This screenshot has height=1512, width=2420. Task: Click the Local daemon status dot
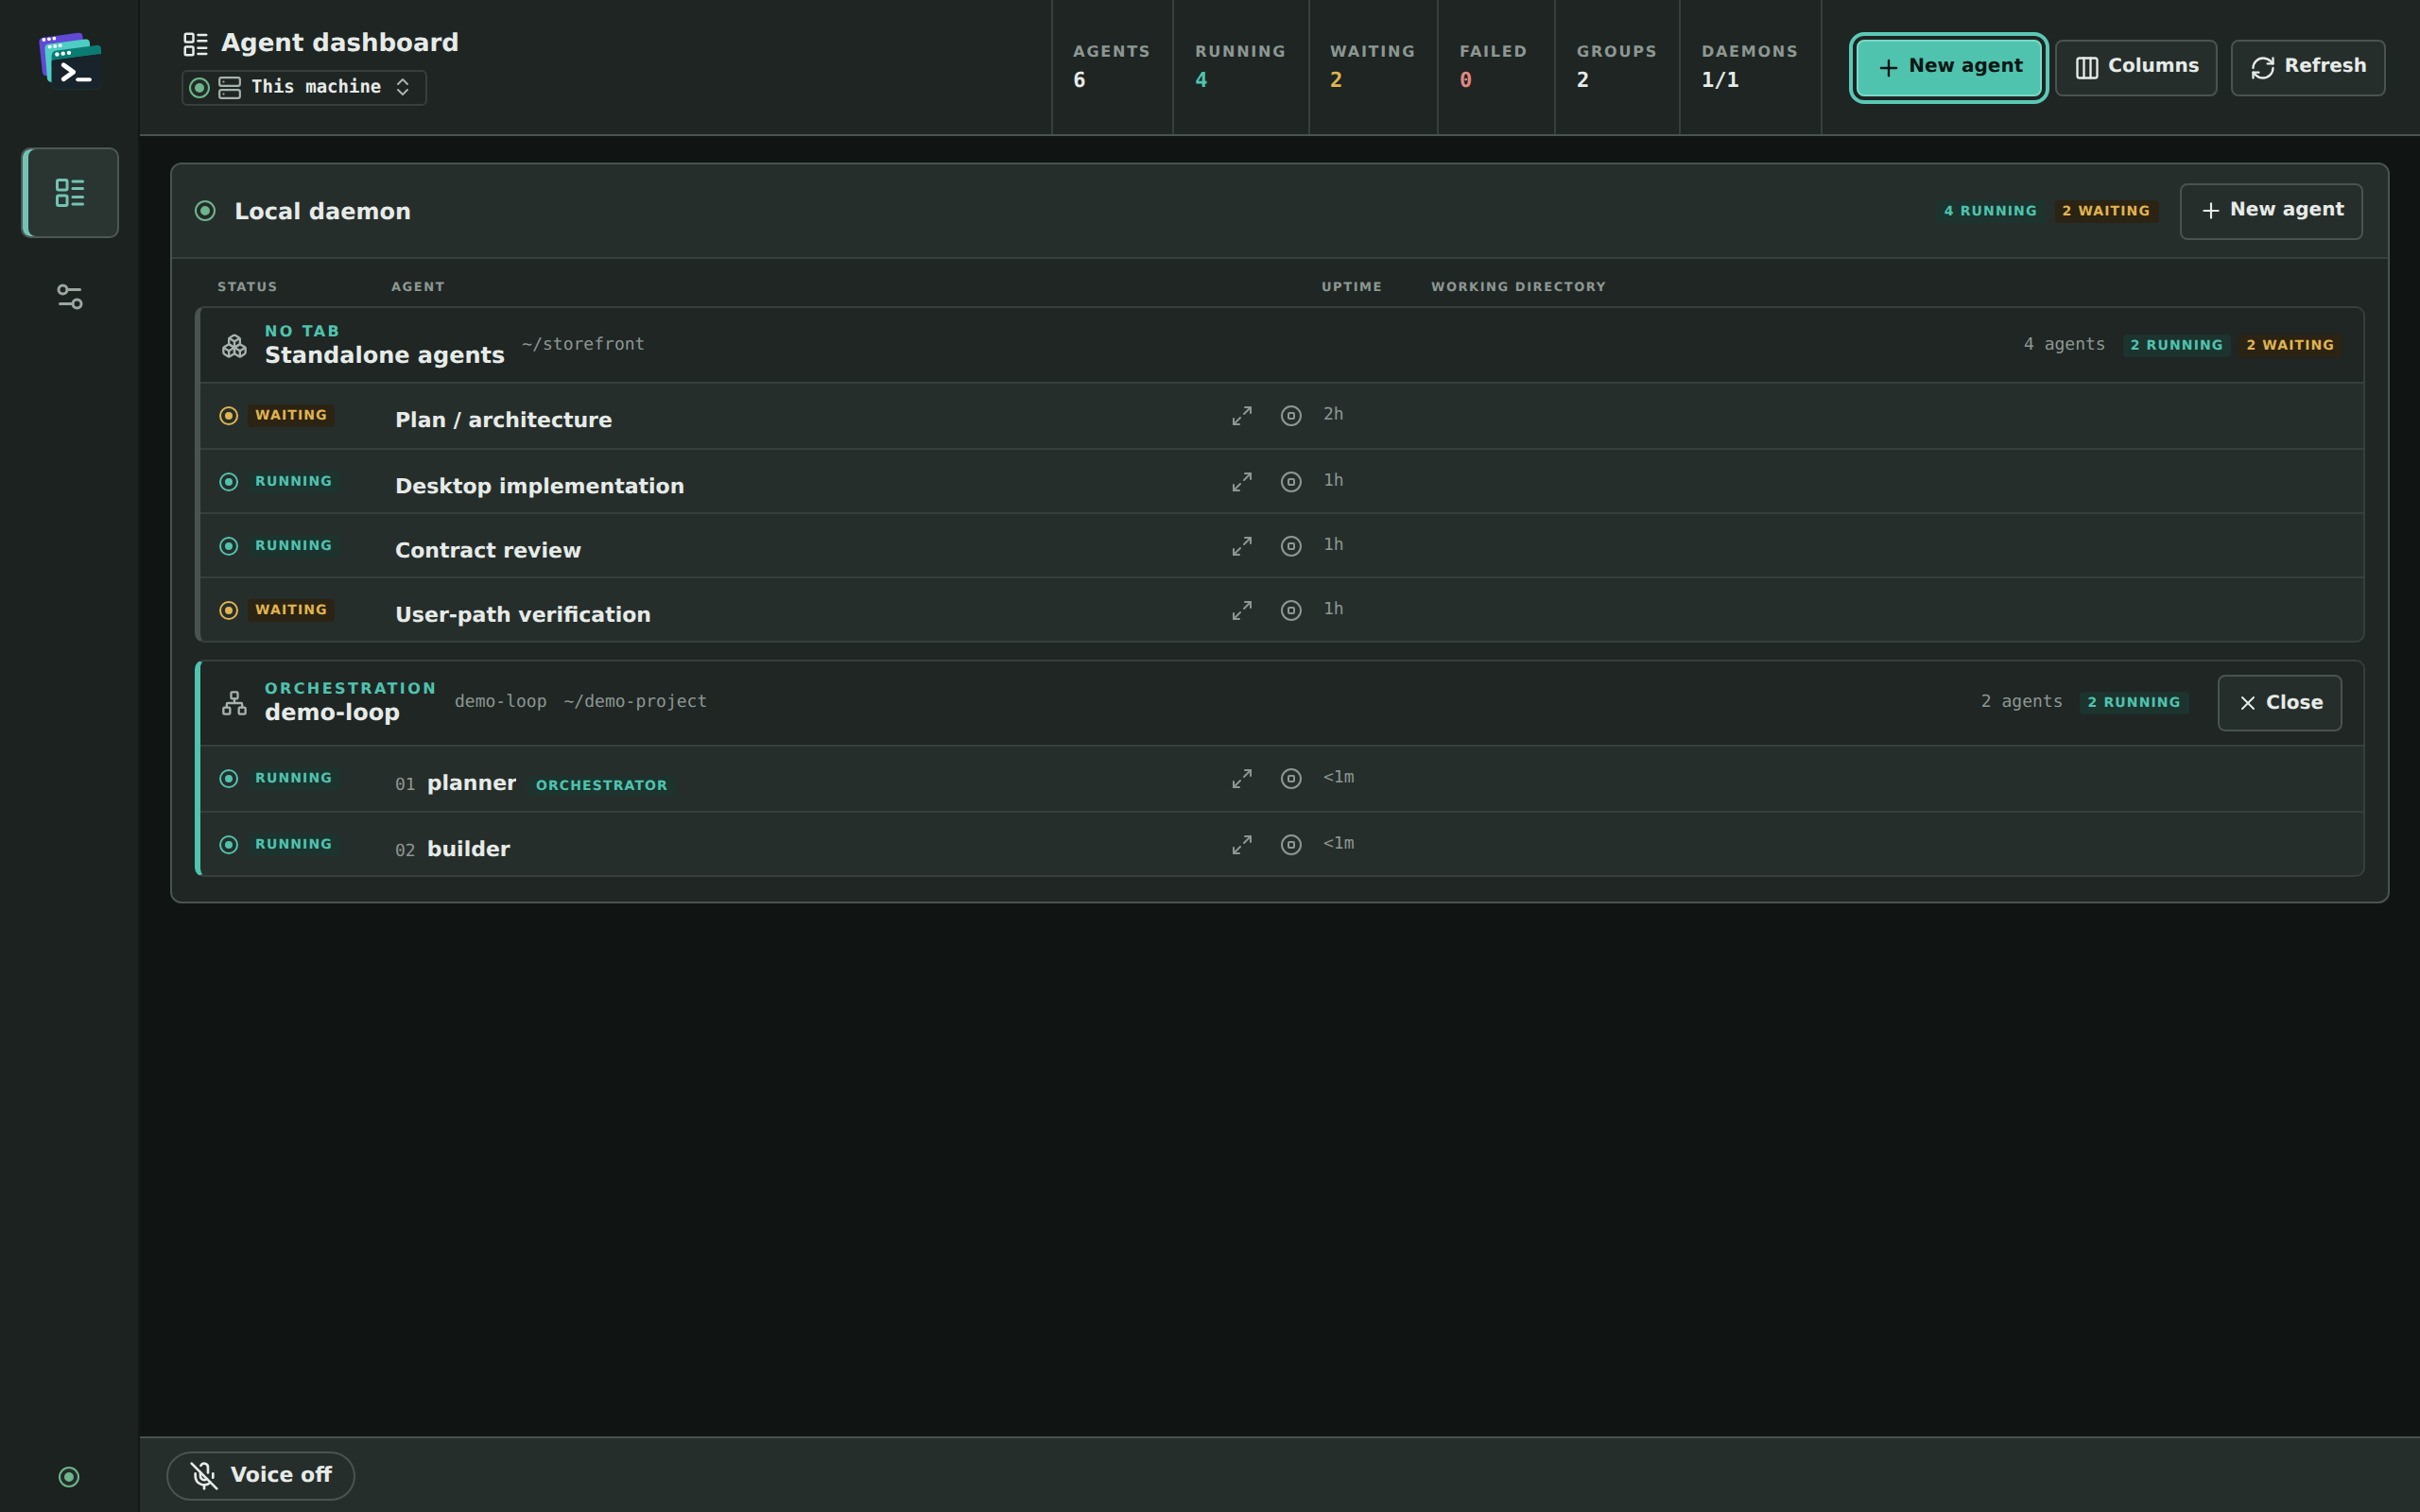205,211
